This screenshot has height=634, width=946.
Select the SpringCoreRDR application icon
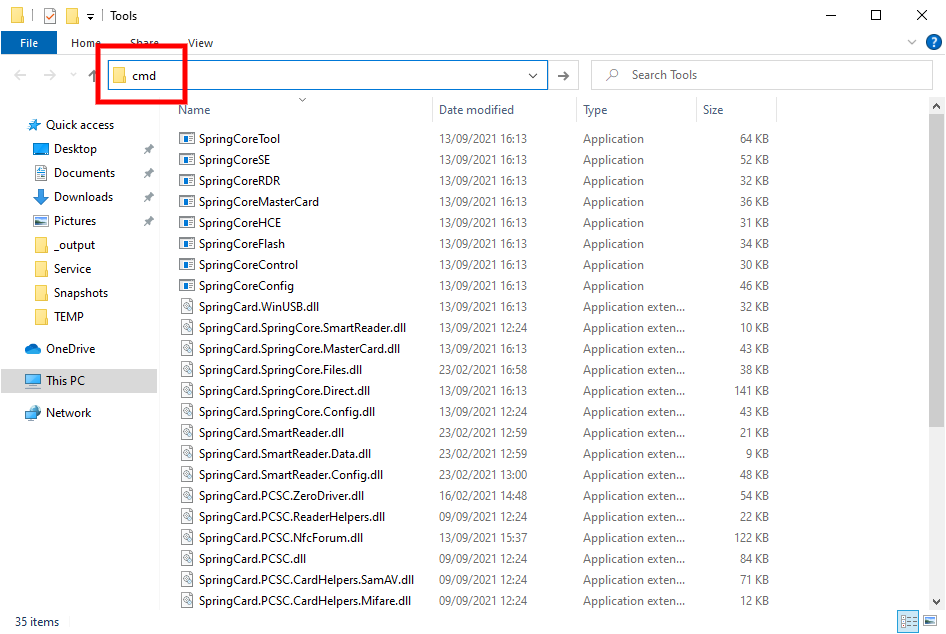click(x=187, y=181)
